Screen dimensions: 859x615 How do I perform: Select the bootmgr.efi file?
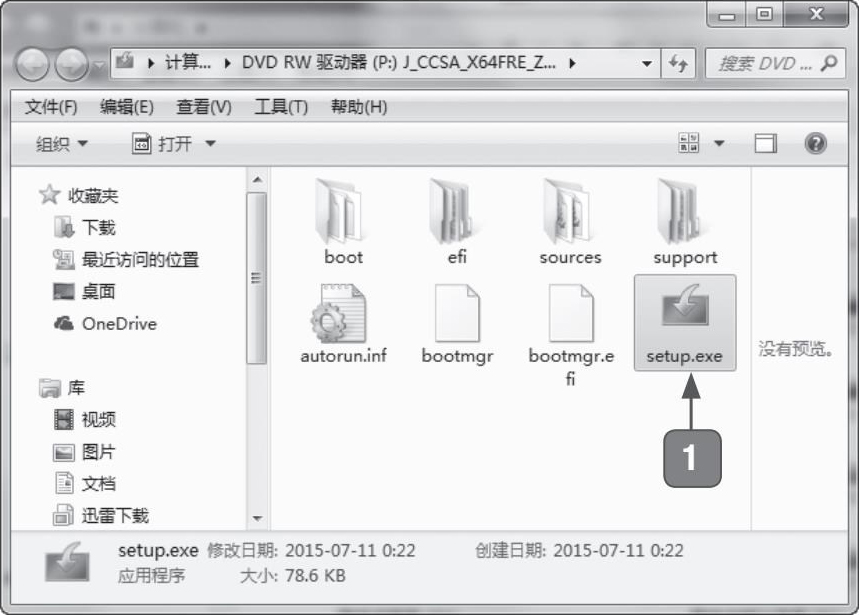[571, 334]
